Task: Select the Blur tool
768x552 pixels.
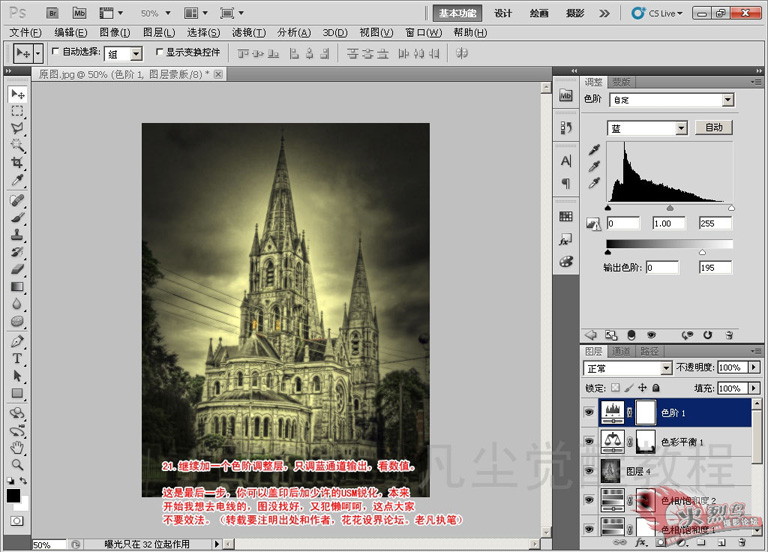Action: [17, 304]
